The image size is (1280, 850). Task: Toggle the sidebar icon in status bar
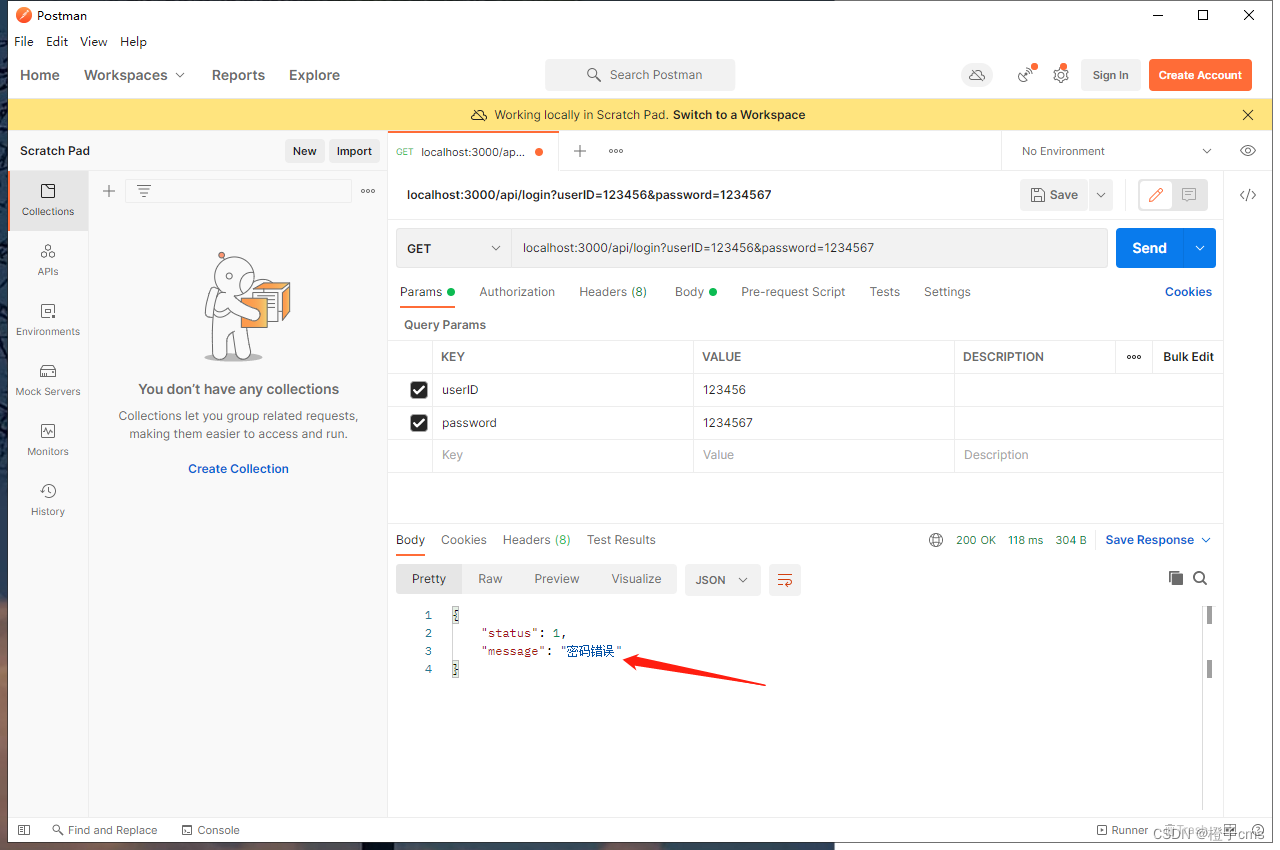24,830
